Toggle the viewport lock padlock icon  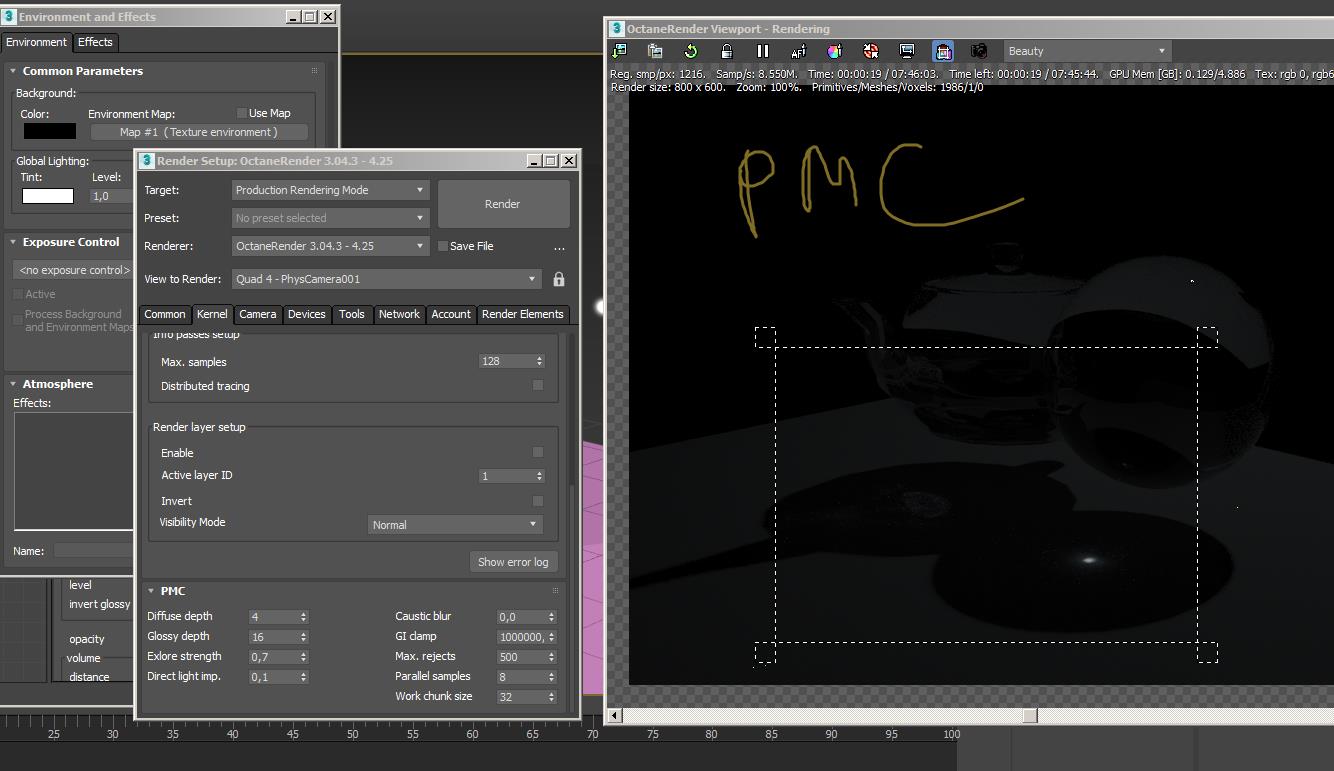pyautogui.click(x=727, y=51)
